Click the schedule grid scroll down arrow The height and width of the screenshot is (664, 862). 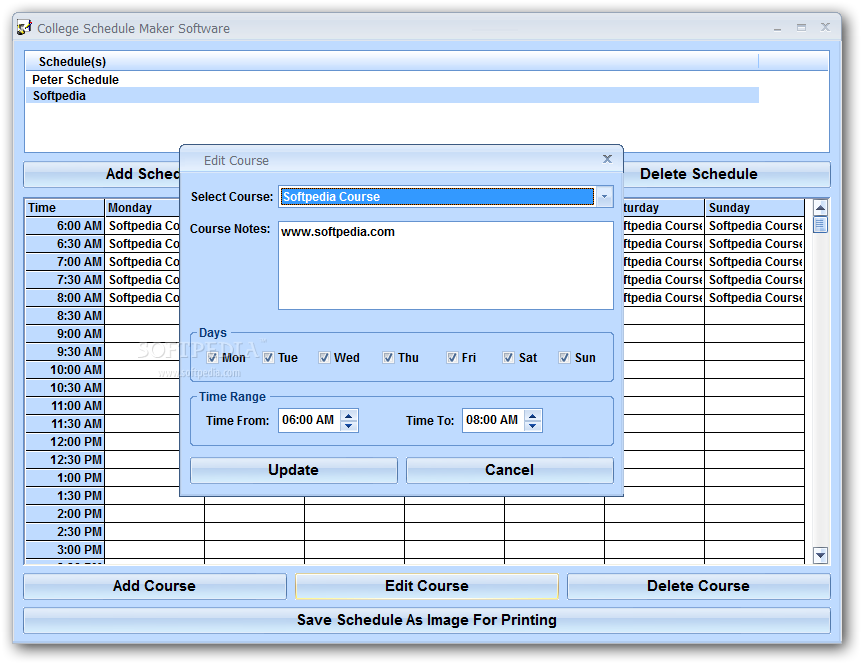820,555
